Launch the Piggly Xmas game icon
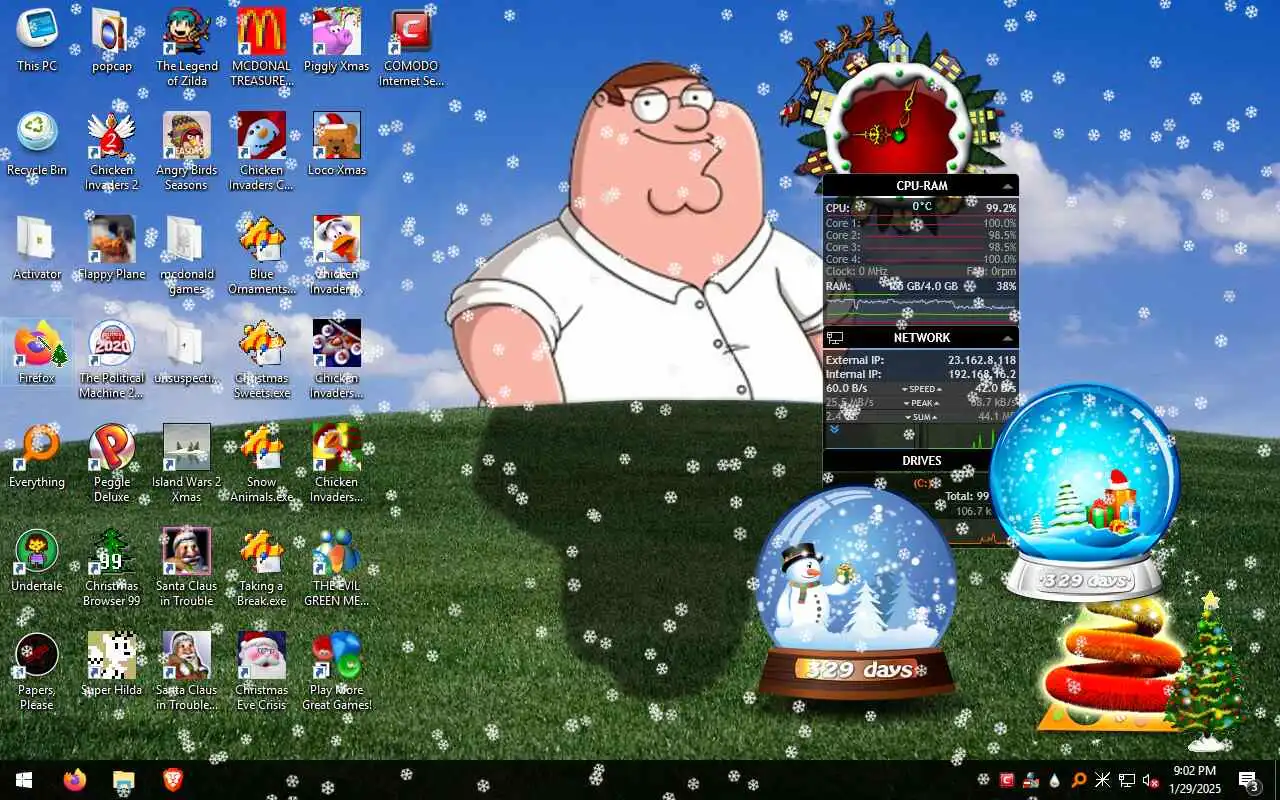The width and height of the screenshot is (1280, 800). (x=336, y=42)
